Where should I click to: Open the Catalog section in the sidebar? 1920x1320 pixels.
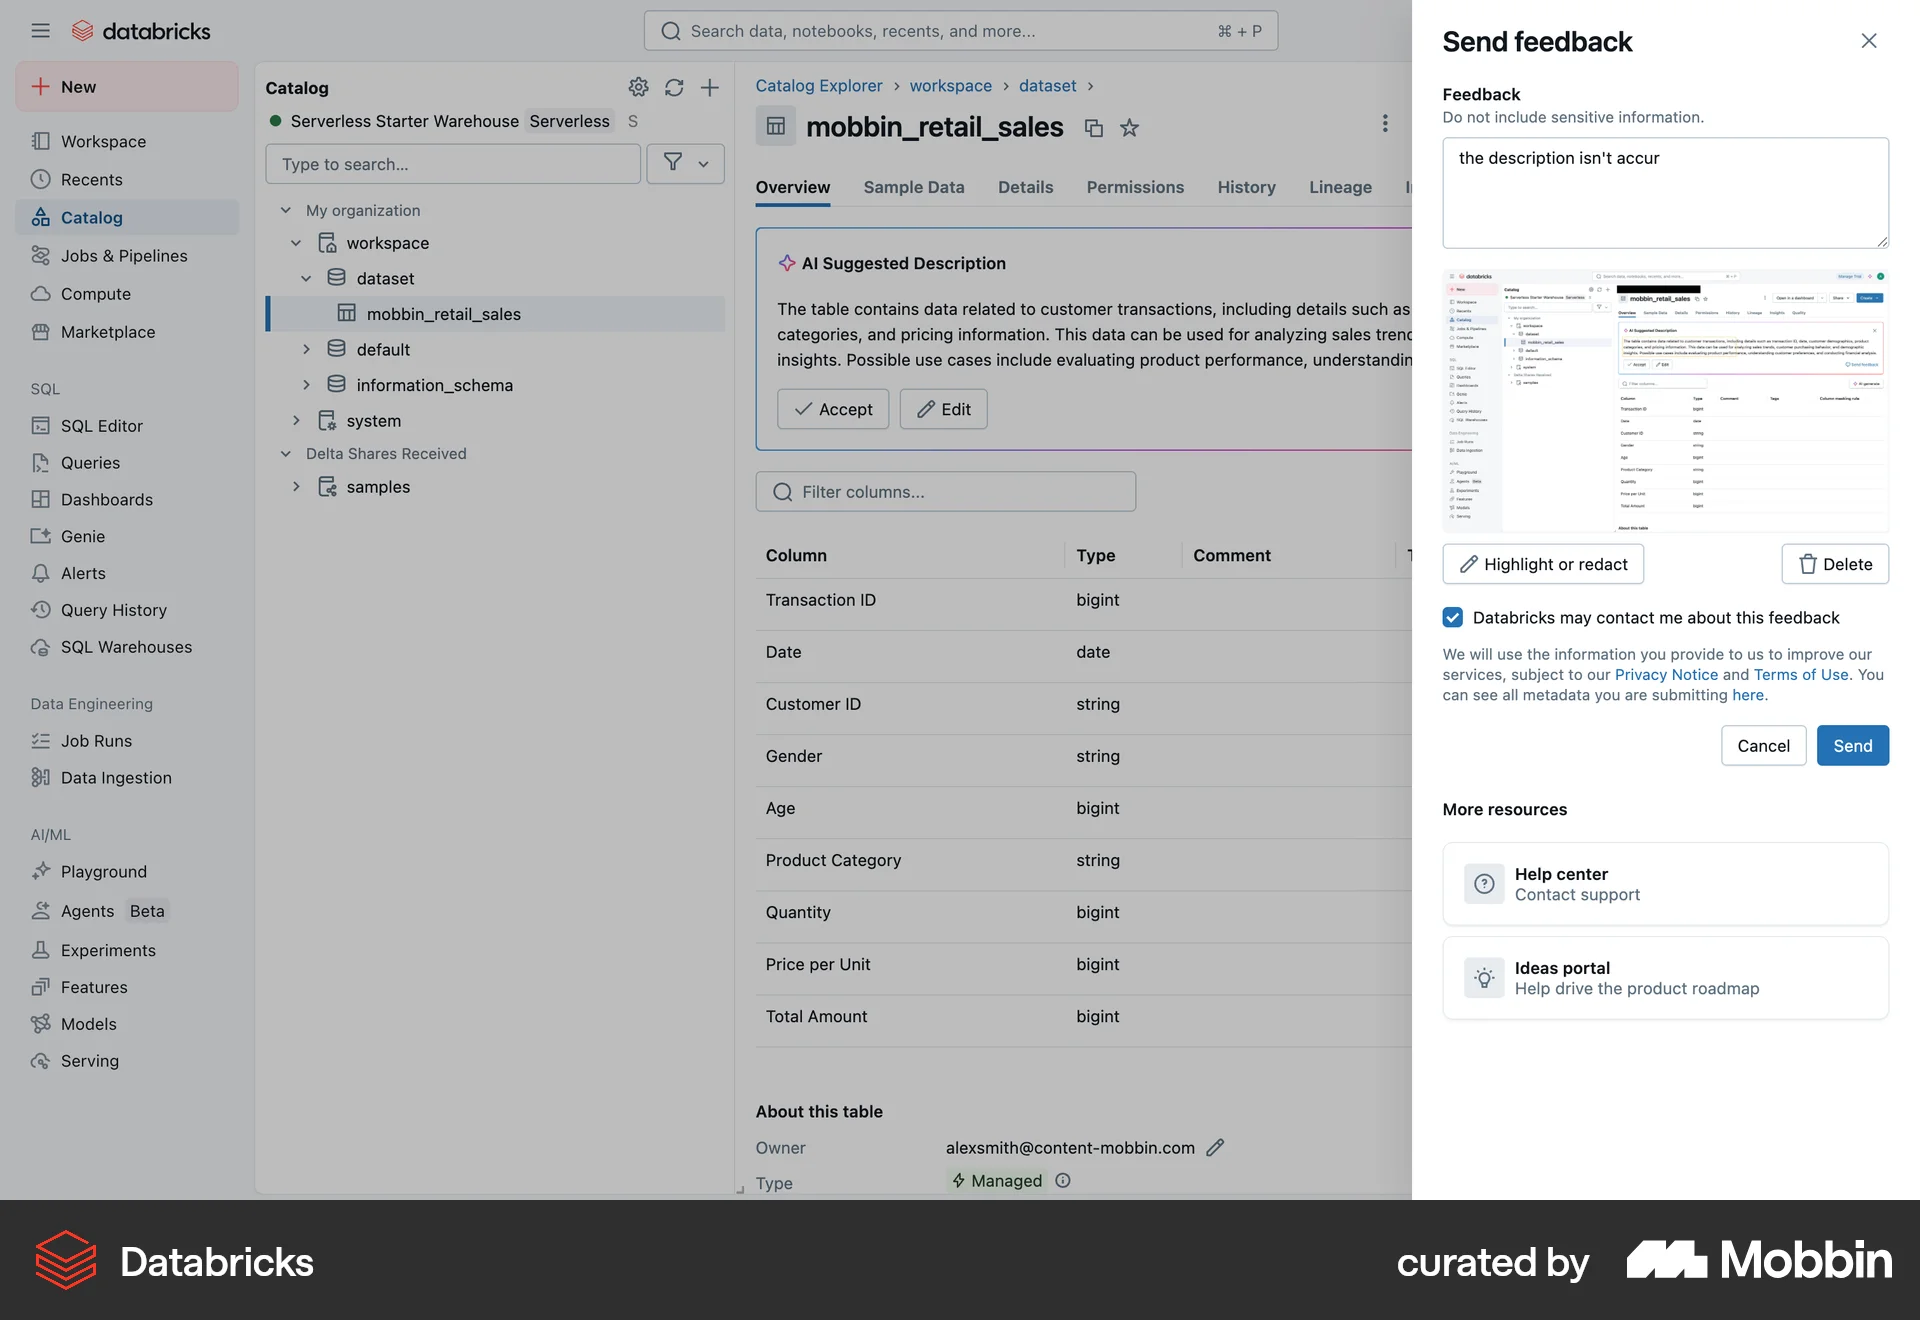click(91, 217)
